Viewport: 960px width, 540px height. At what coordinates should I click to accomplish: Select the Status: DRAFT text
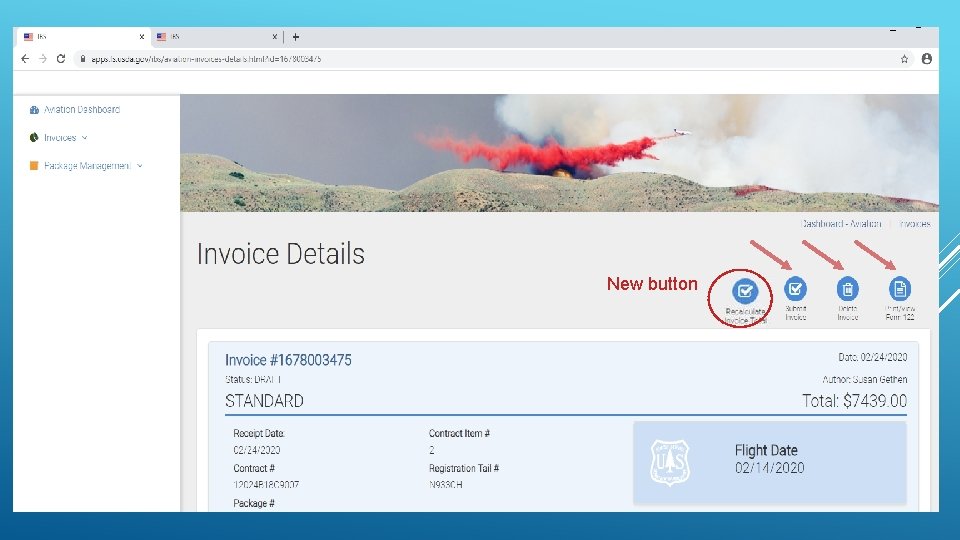tap(253, 380)
